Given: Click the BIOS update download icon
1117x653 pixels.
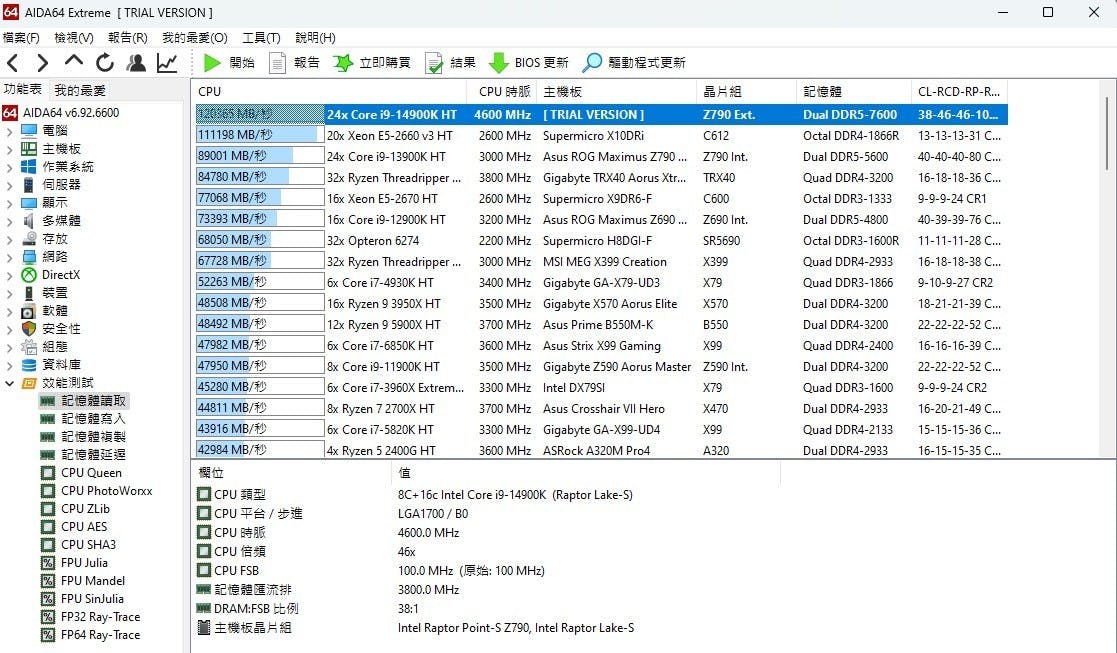Looking at the screenshot, I should click(x=499, y=62).
